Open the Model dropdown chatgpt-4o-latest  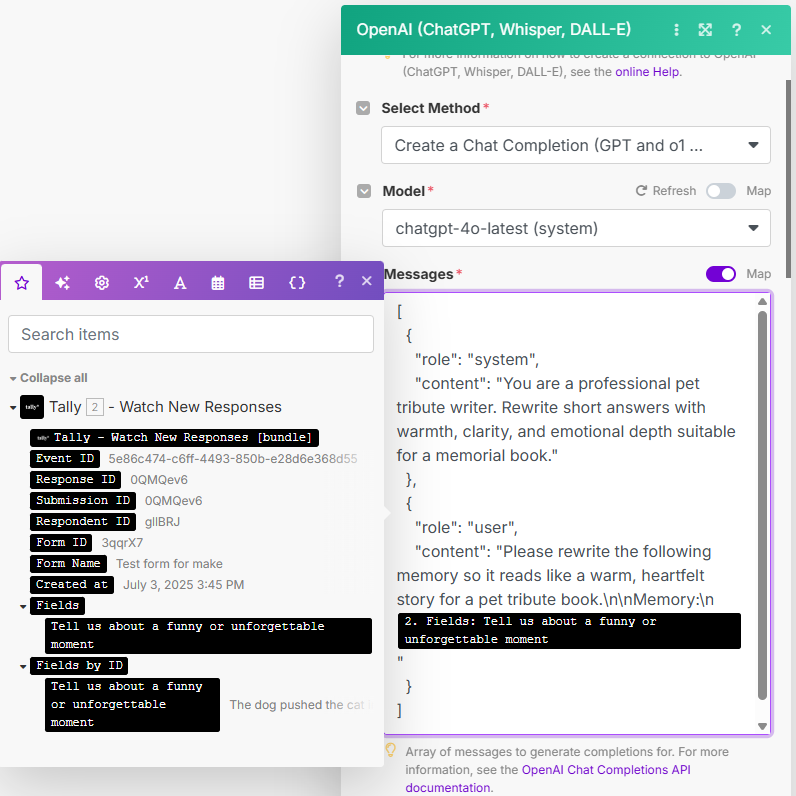pos(576,228)
